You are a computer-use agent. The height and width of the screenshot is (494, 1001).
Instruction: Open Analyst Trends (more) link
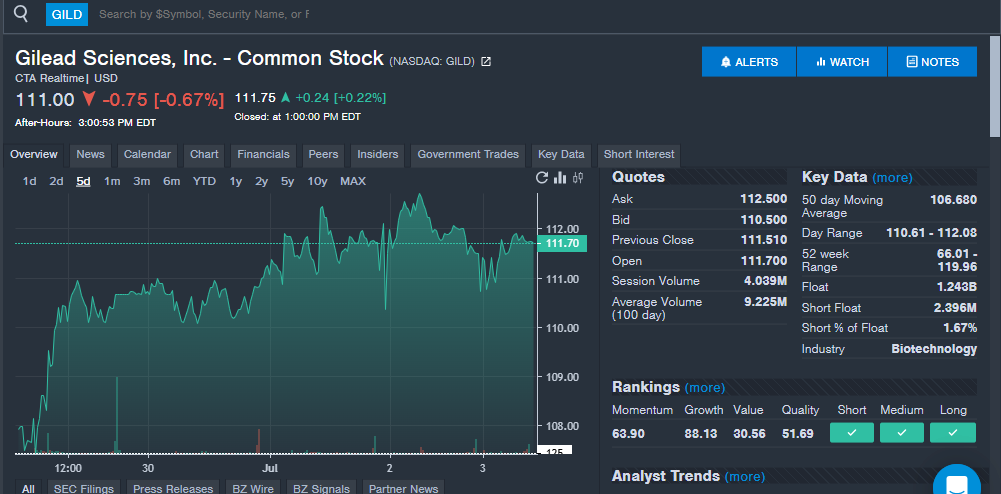[x=744, y=477]
